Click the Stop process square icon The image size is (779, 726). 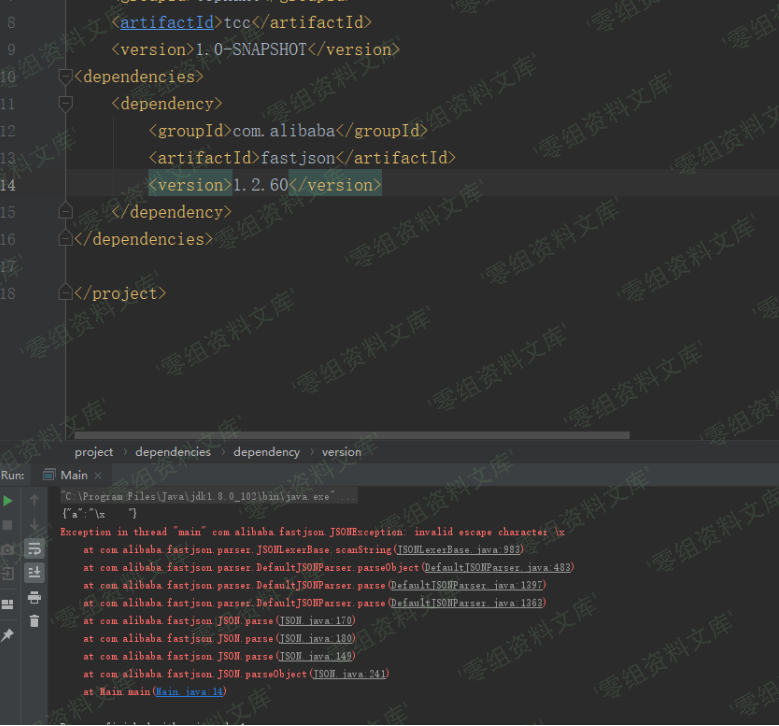(x=8, y=525)
